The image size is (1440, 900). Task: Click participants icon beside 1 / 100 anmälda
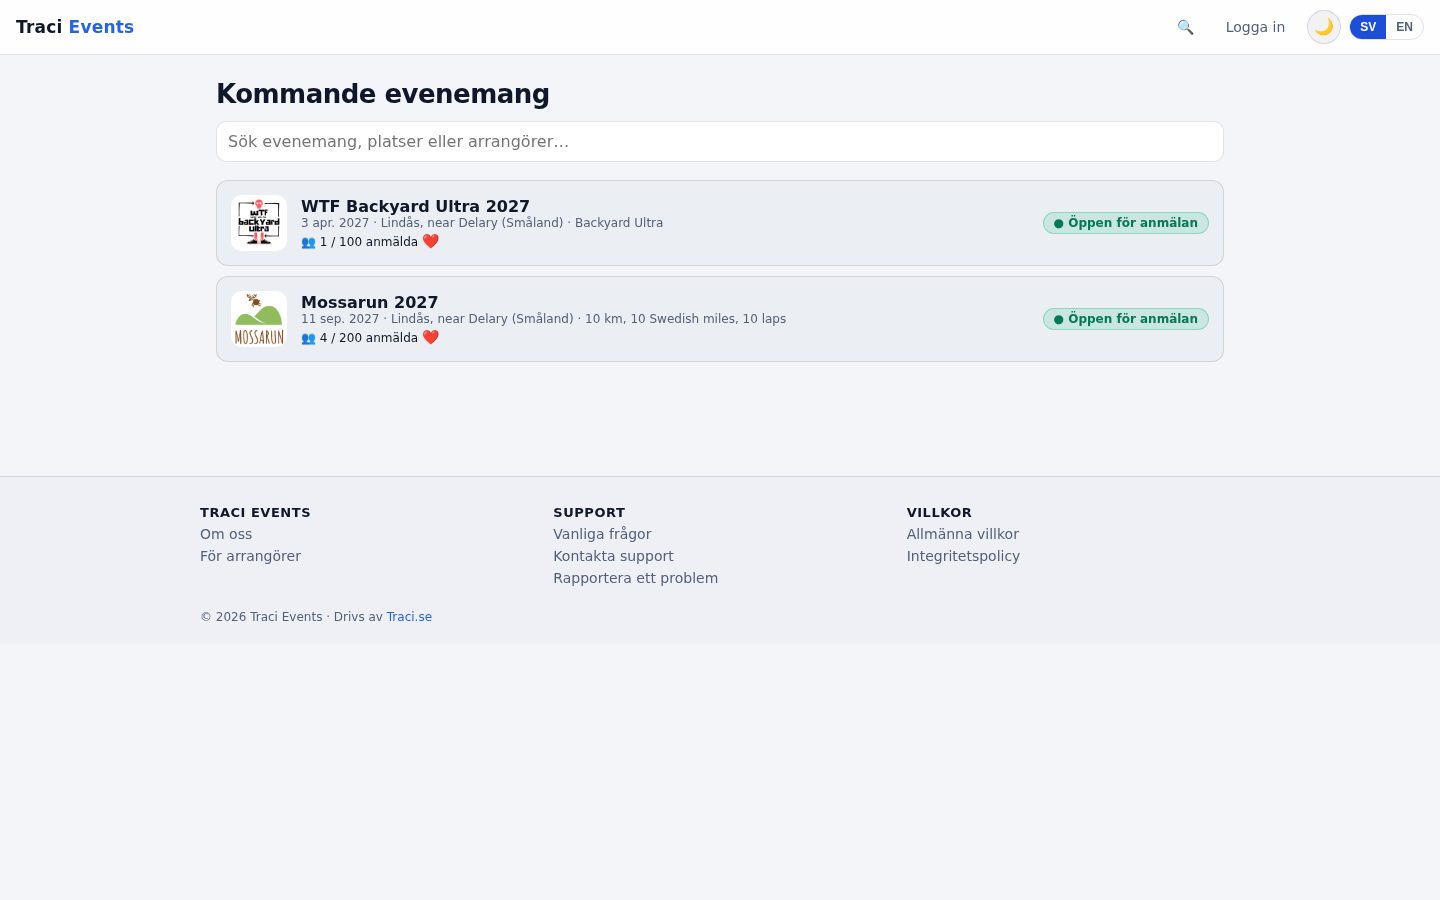[x=308, y=242]
